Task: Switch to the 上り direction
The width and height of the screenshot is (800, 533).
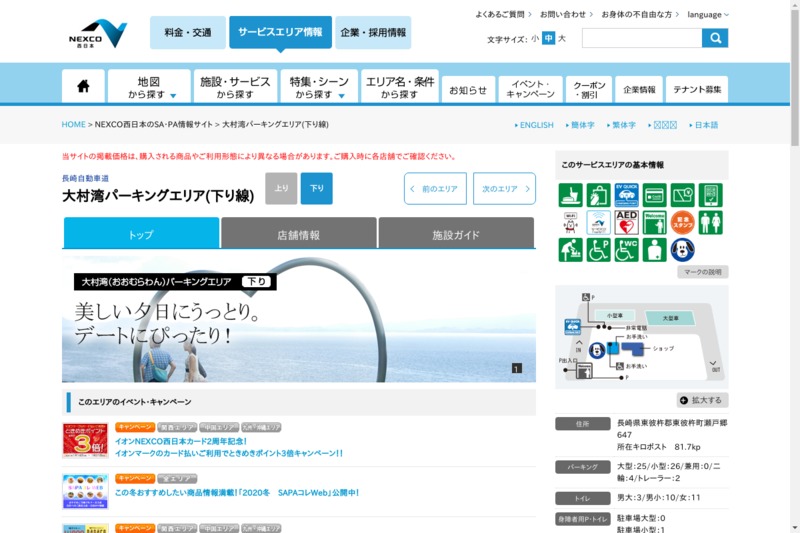Action: point(281,188)
